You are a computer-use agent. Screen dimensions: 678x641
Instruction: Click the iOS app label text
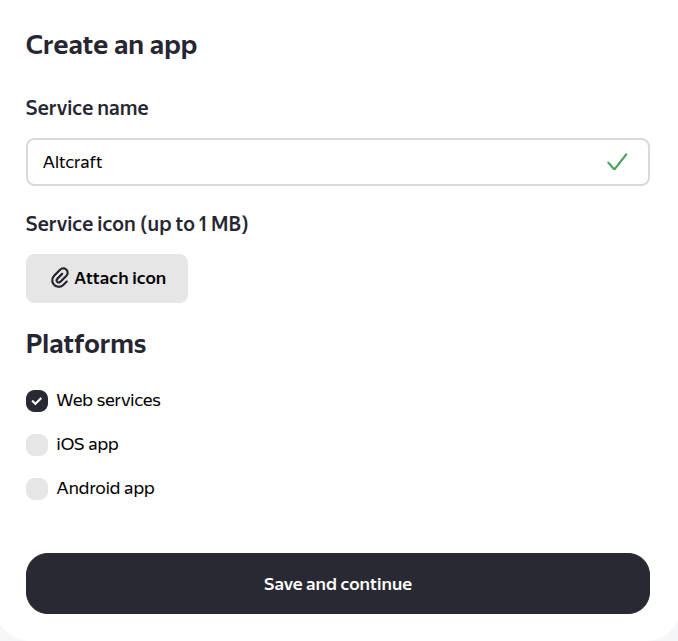(x=87, y=445)
